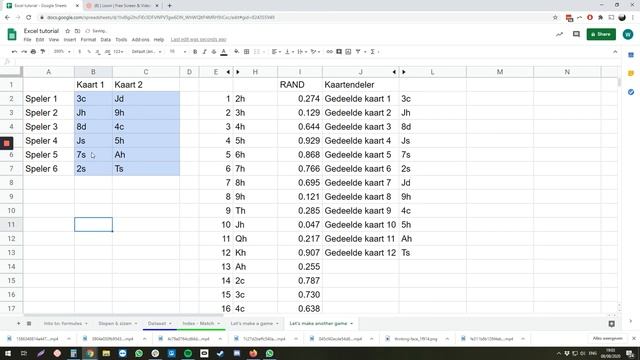Open the font size dropdown
This screenshot has width=640, height=360.
click(178, 52)
